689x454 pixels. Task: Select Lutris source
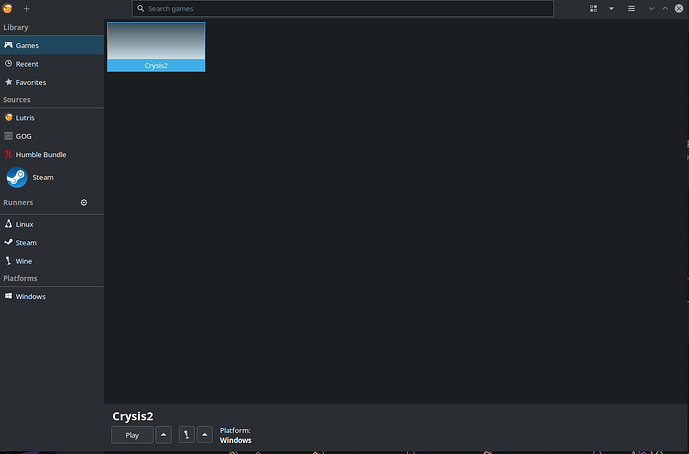point(52,118)
